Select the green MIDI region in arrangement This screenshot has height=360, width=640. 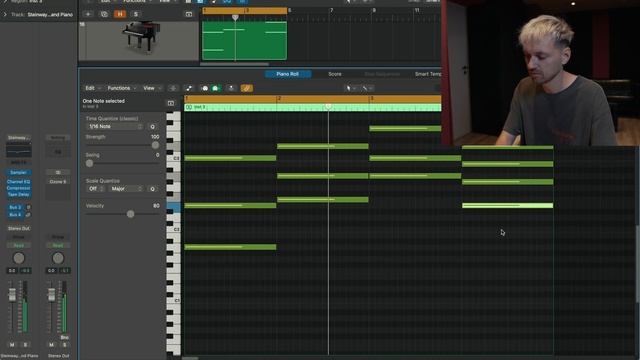244,40
